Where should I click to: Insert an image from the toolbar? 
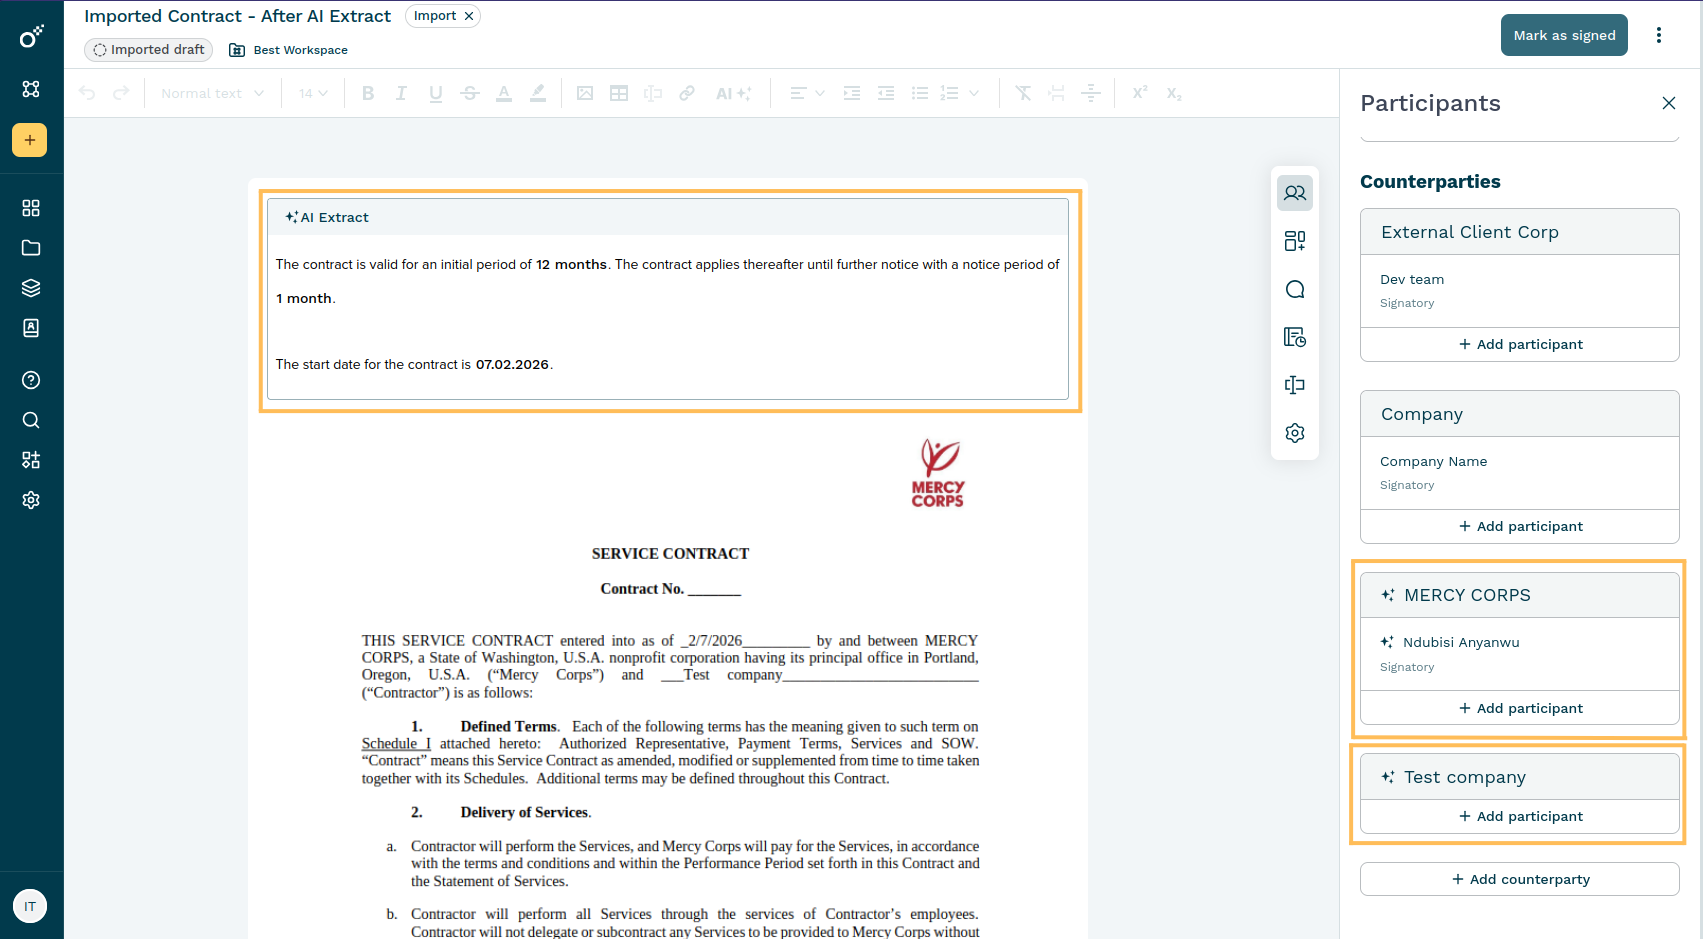(x=585, y=93)
